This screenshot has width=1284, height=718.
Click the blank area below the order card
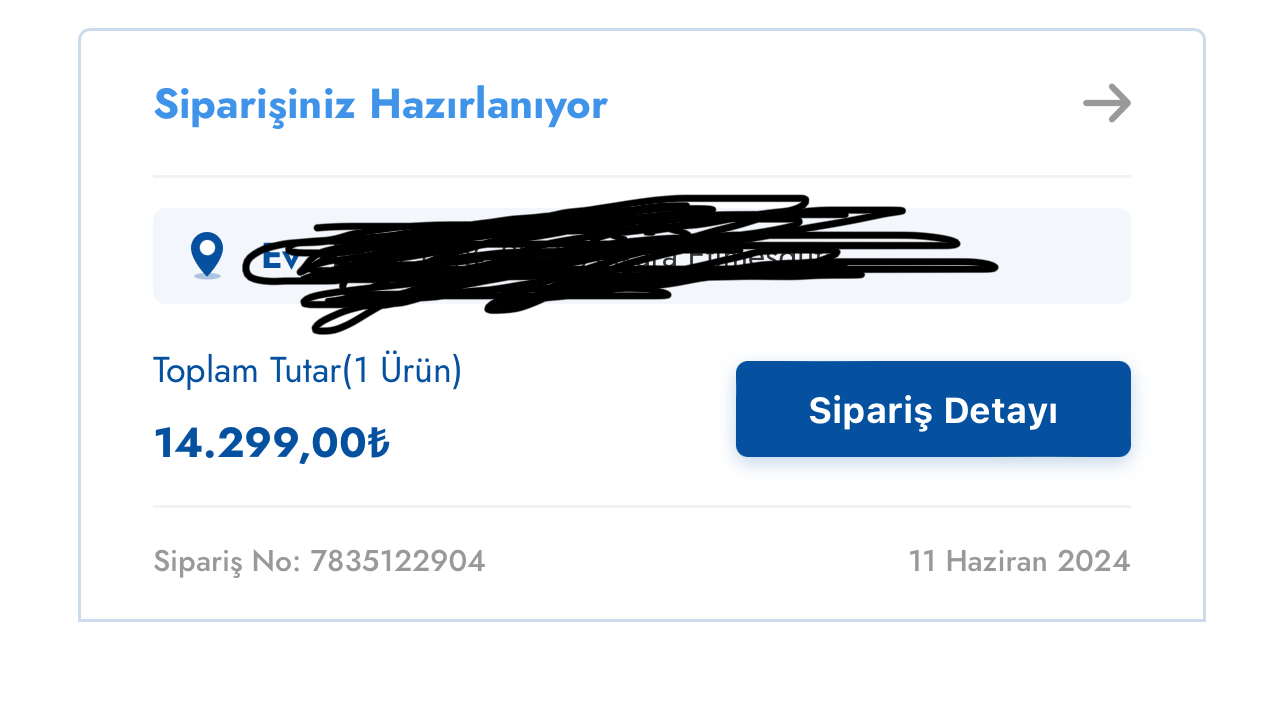tap(642, 670)
